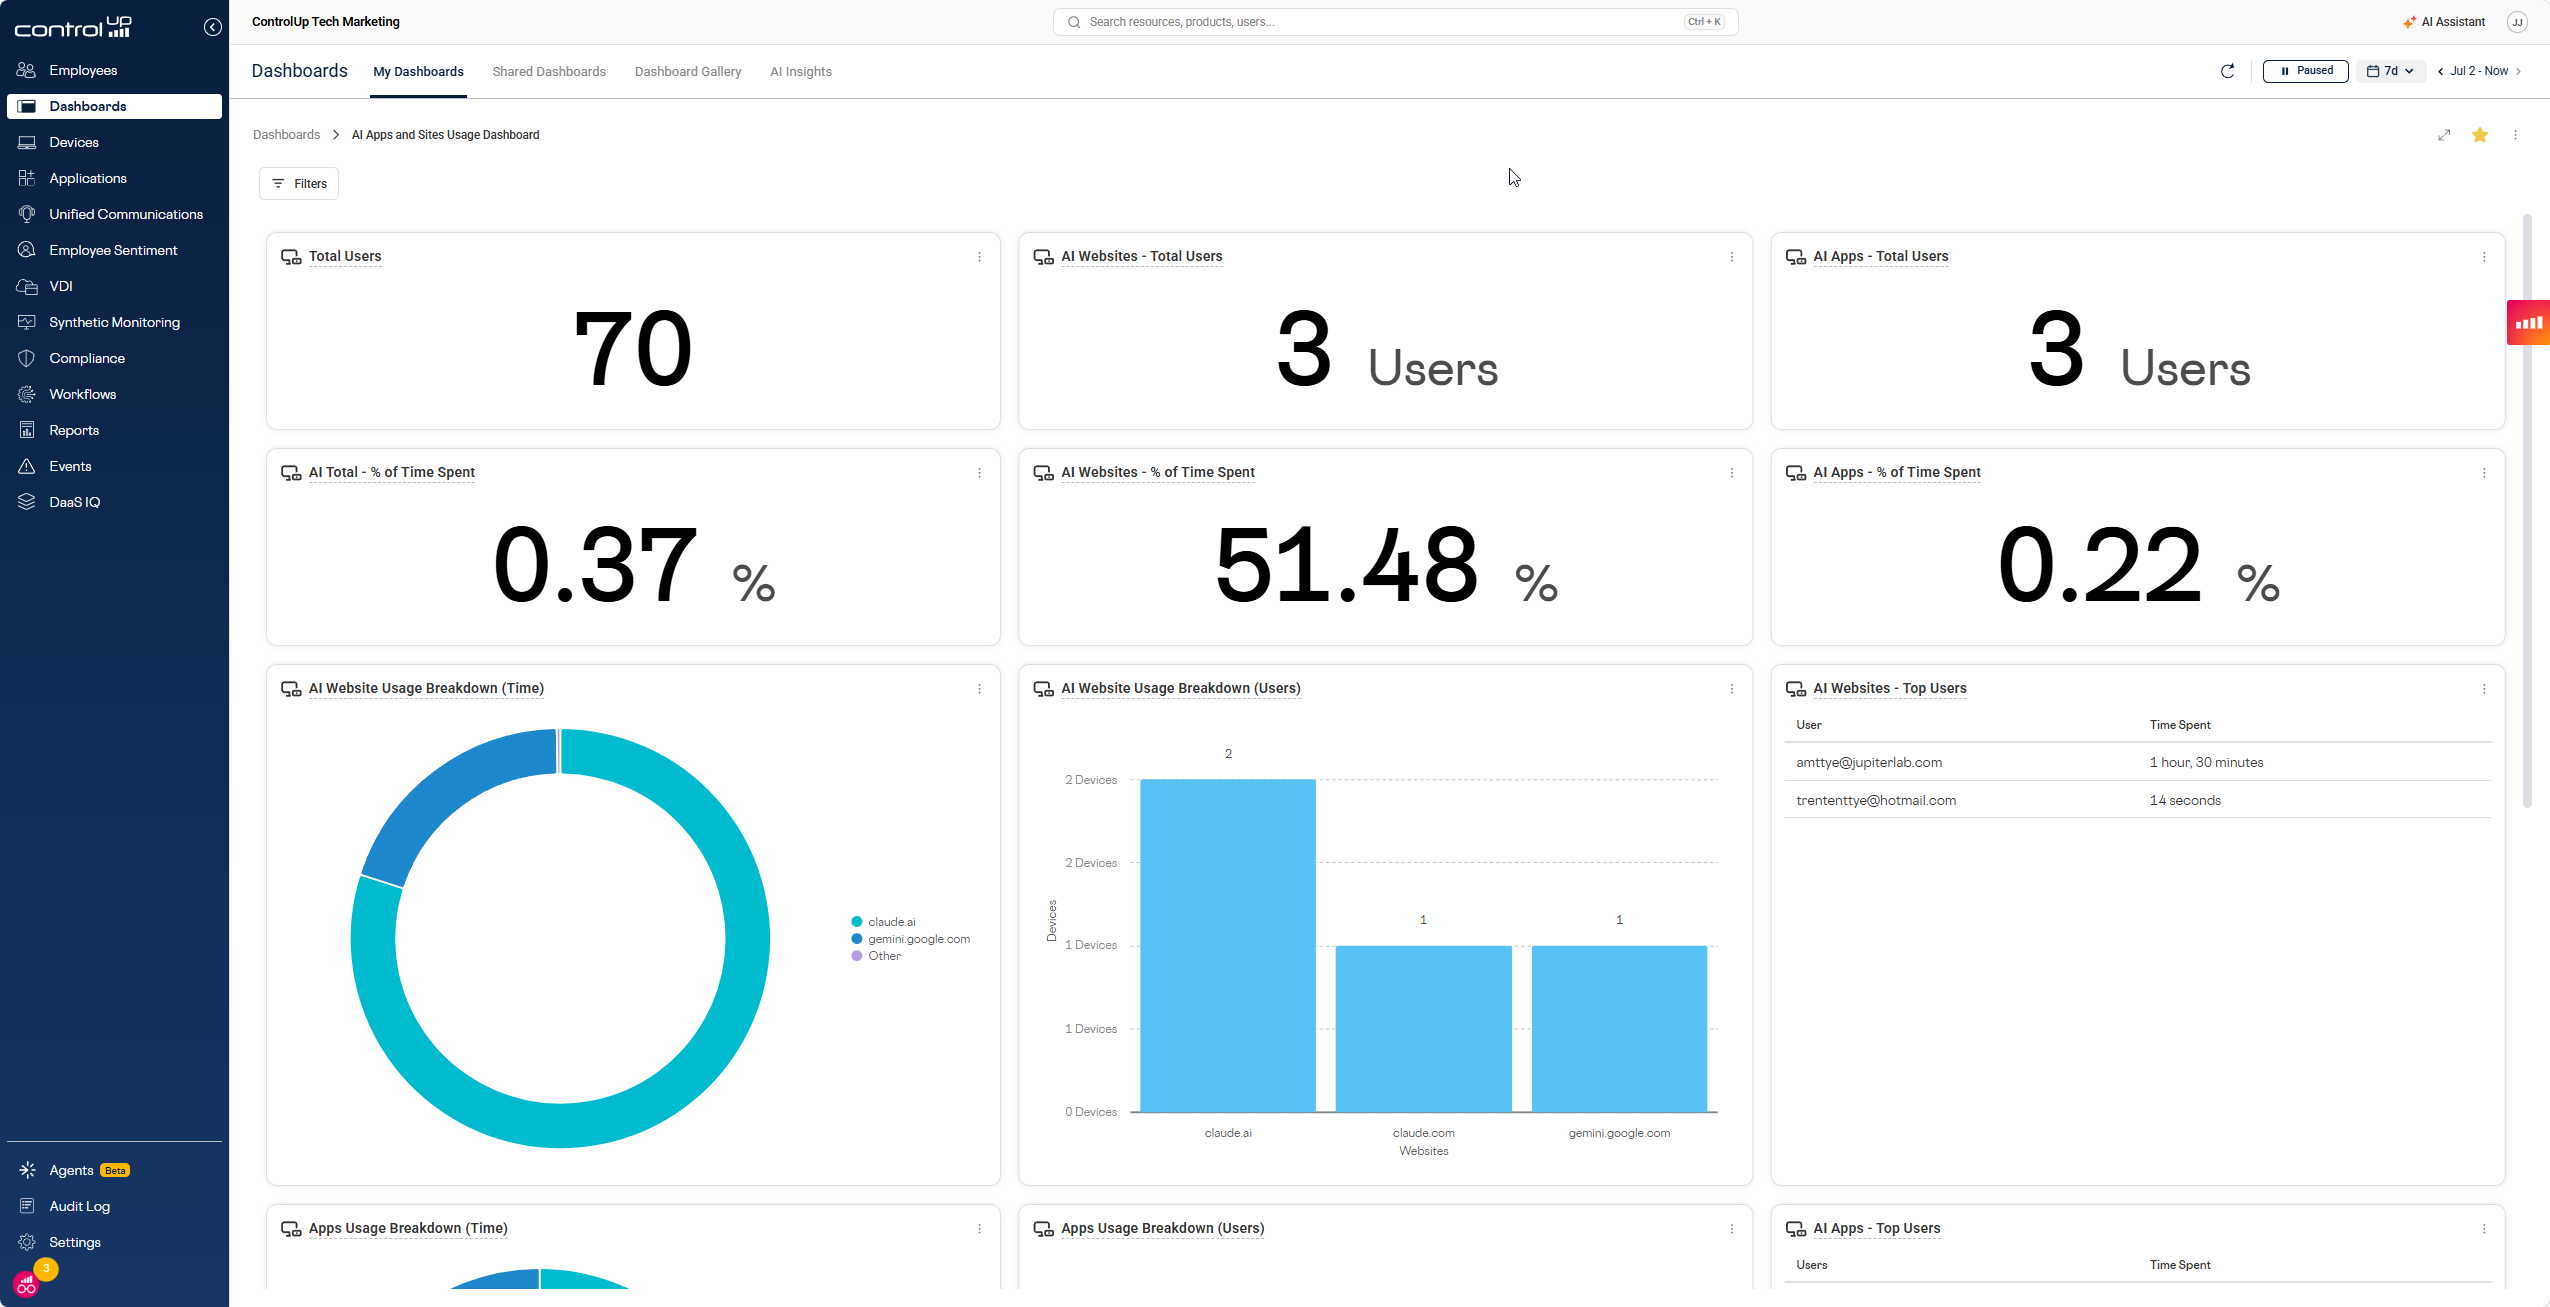Open the Synthetic Monitoring sidebar item
This screenshot has height=1307, width=2550.
pos(114,322)
